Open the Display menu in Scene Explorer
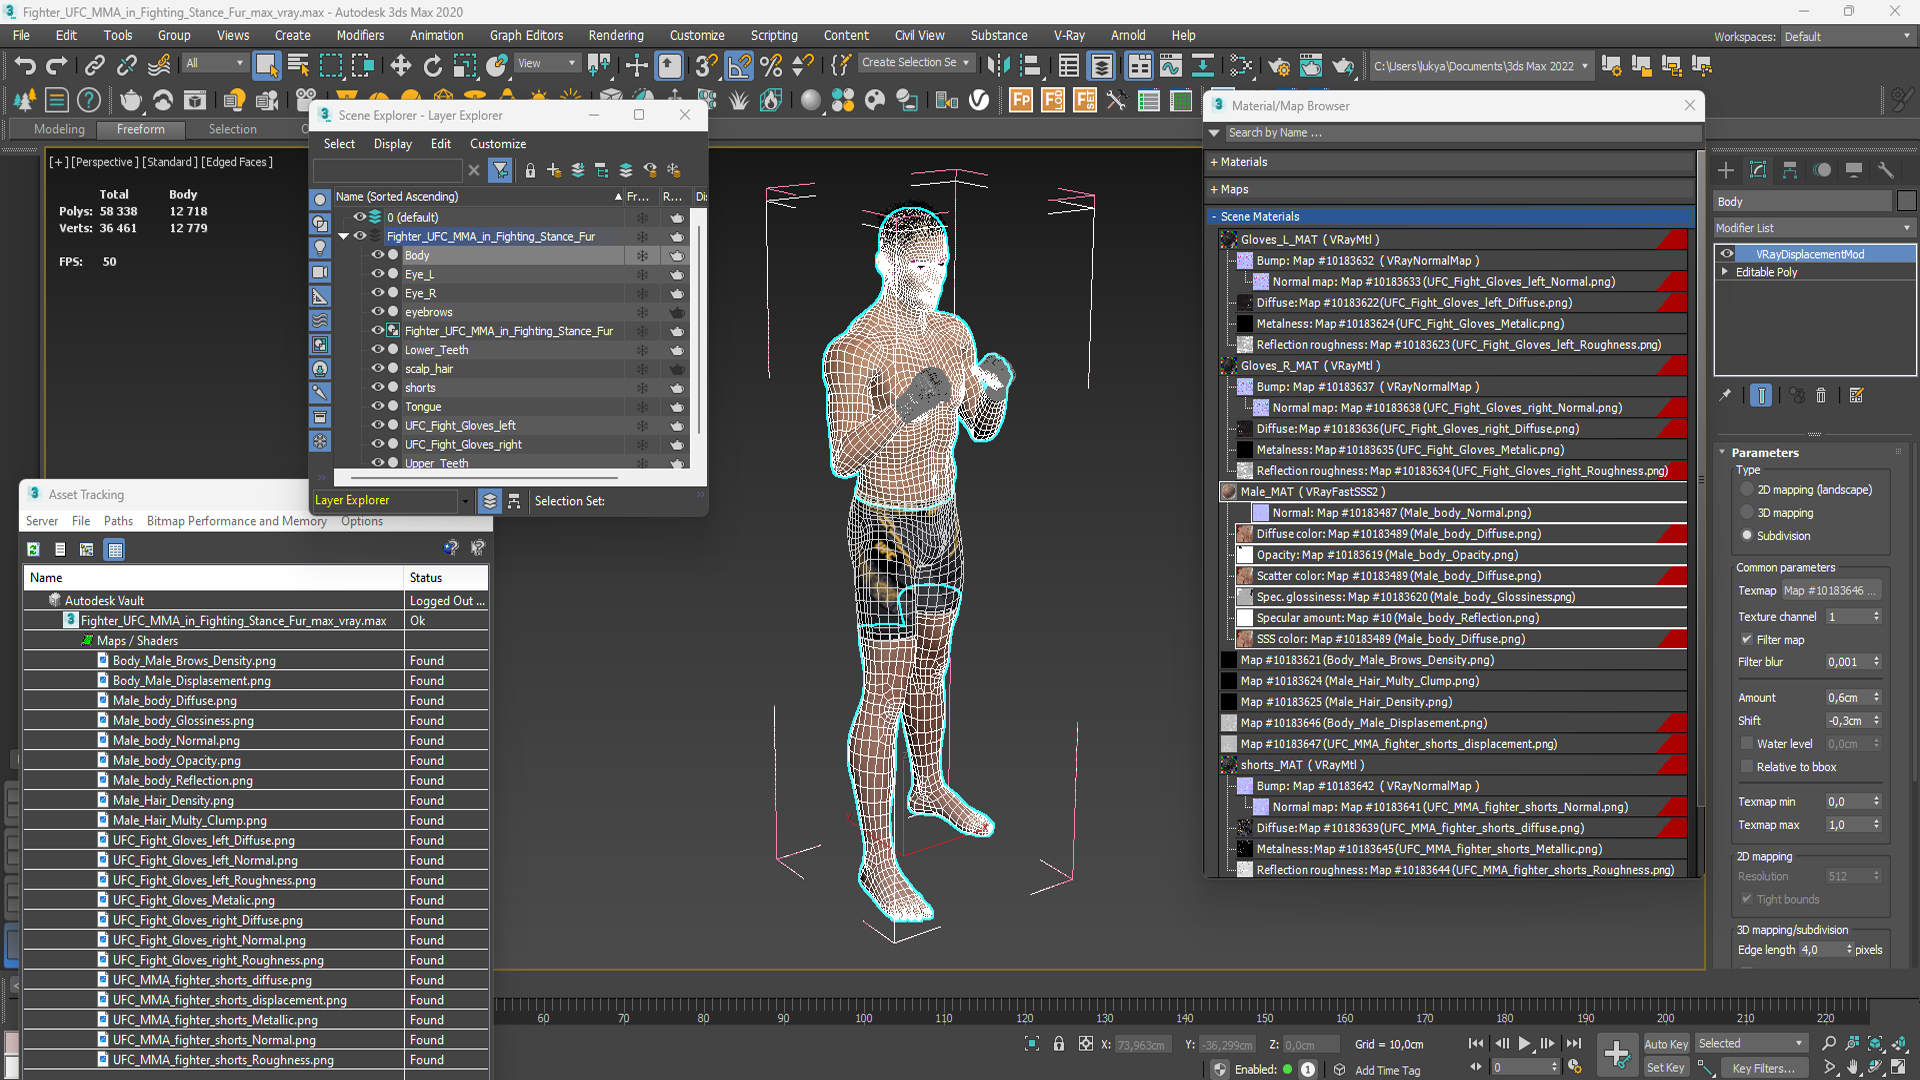The width and height of the screenshot is (1920, 1080). tap(392, 144)
